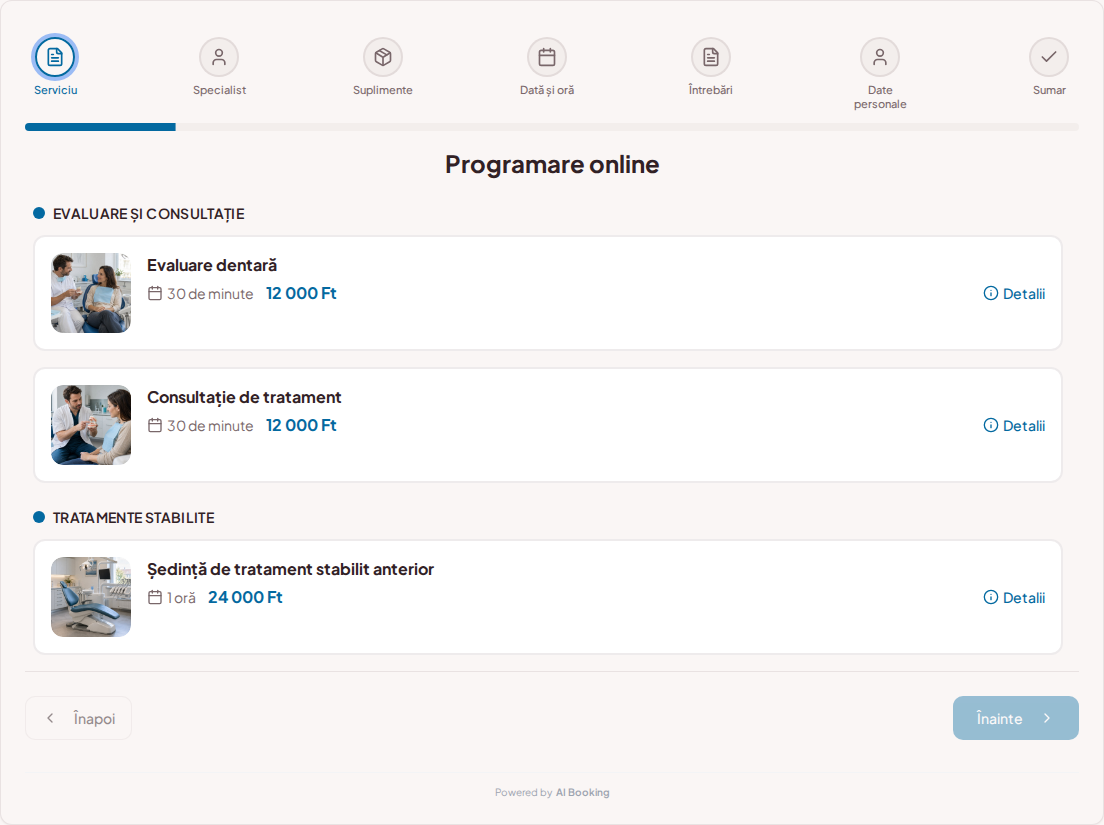Click the Serviciu step document icon
The height and width of the screenshot is (825, 1104).
(x=55, y=57)
